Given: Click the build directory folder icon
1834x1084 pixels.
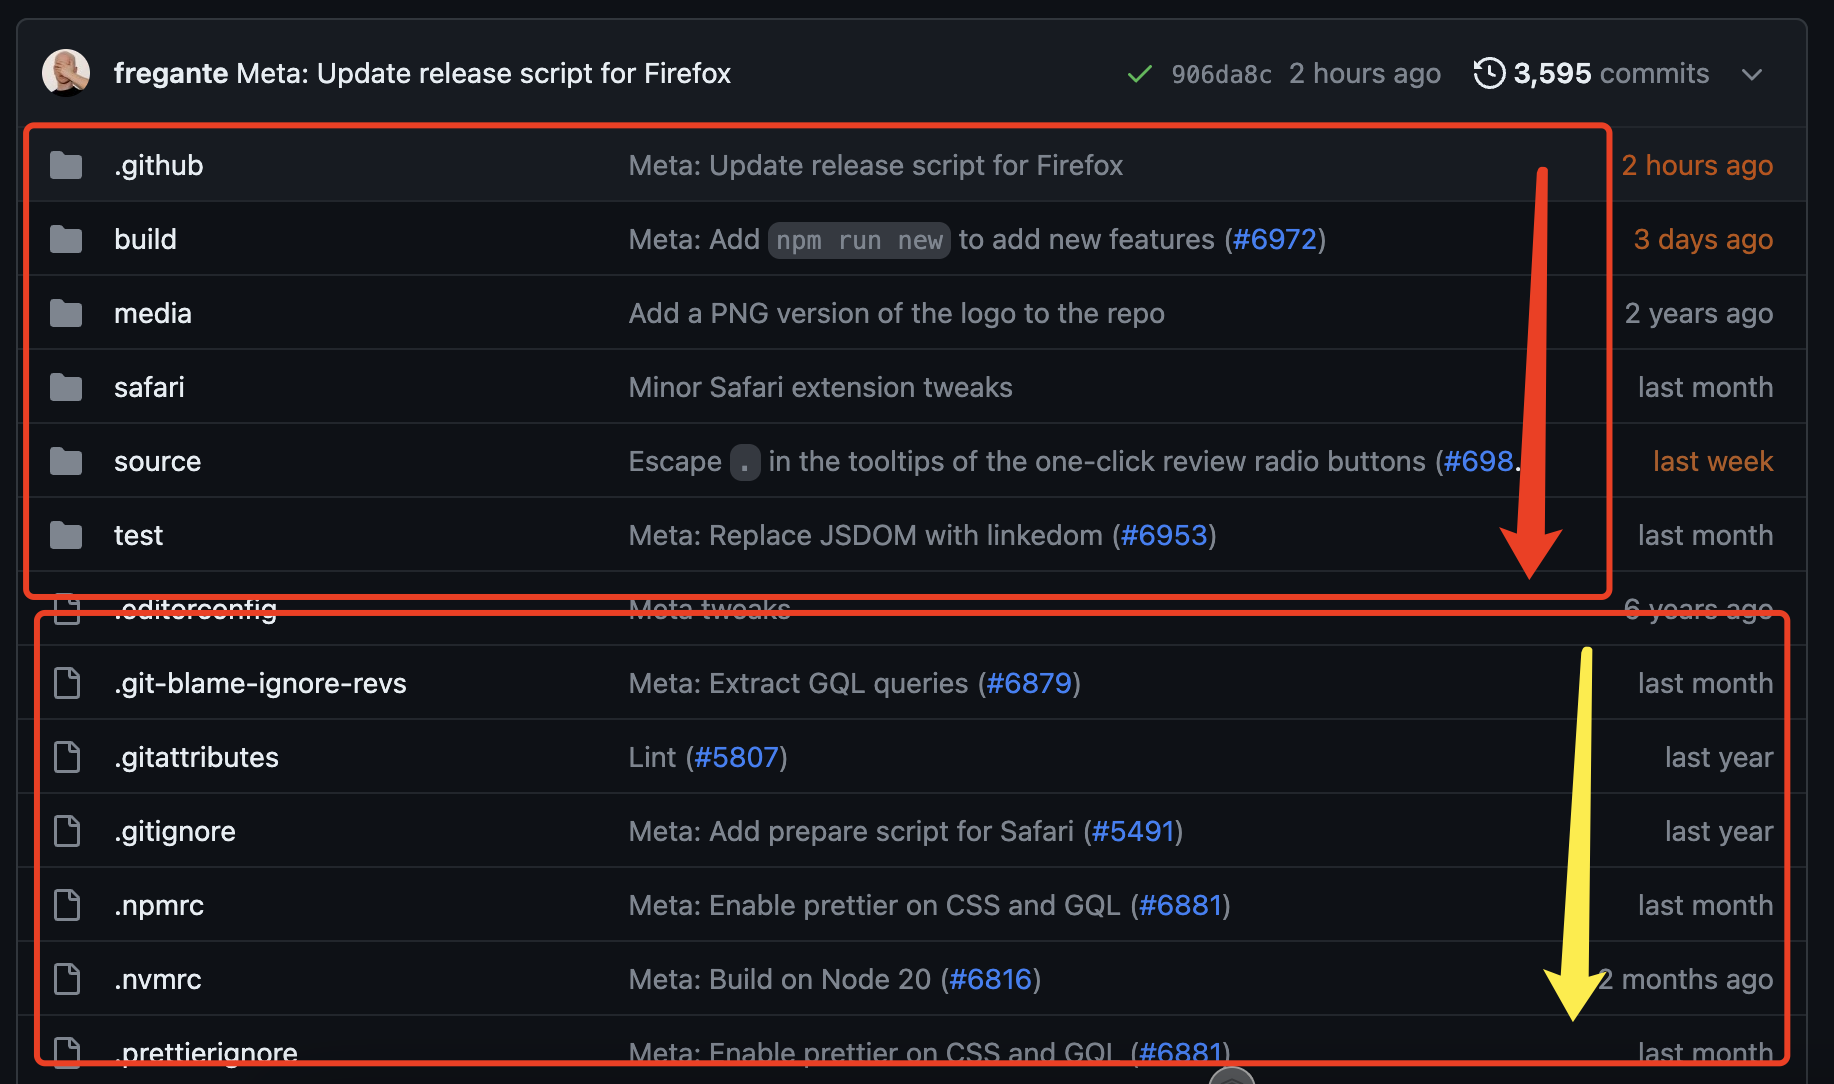Looking at the screenshot, I should click(x=65, y=239).
